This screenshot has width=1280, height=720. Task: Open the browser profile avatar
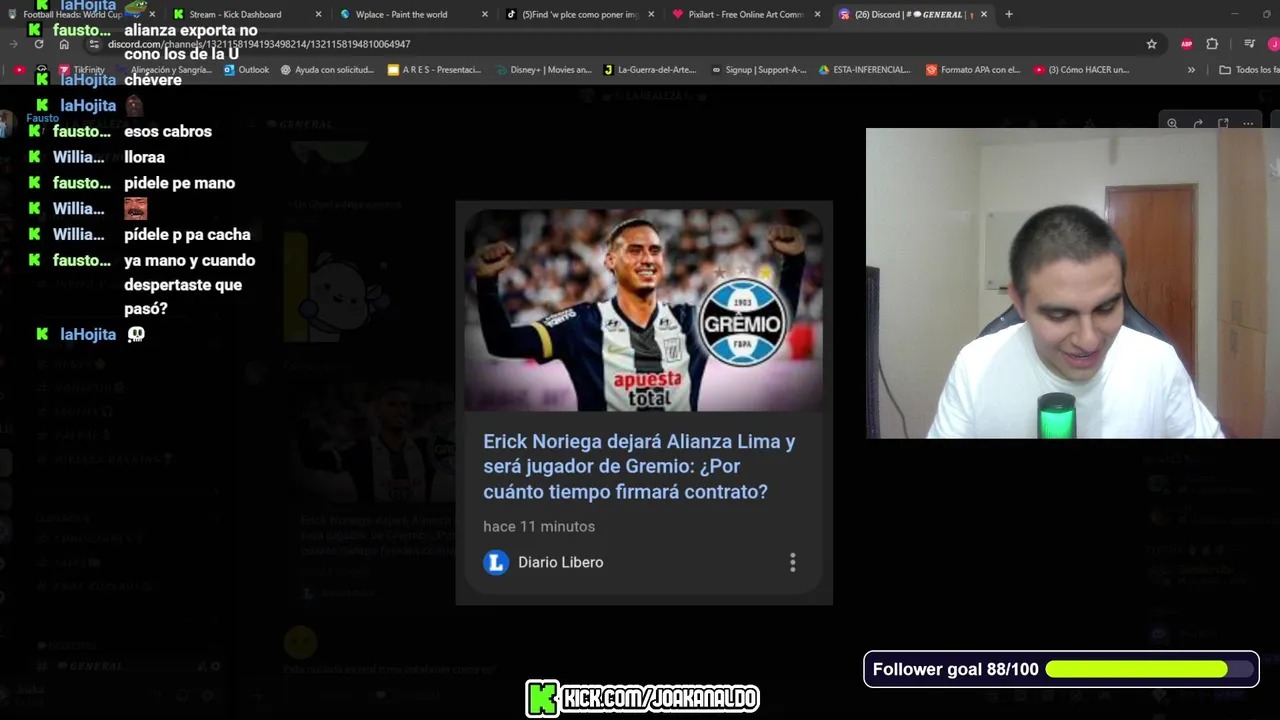click(x=1273, y=44)
